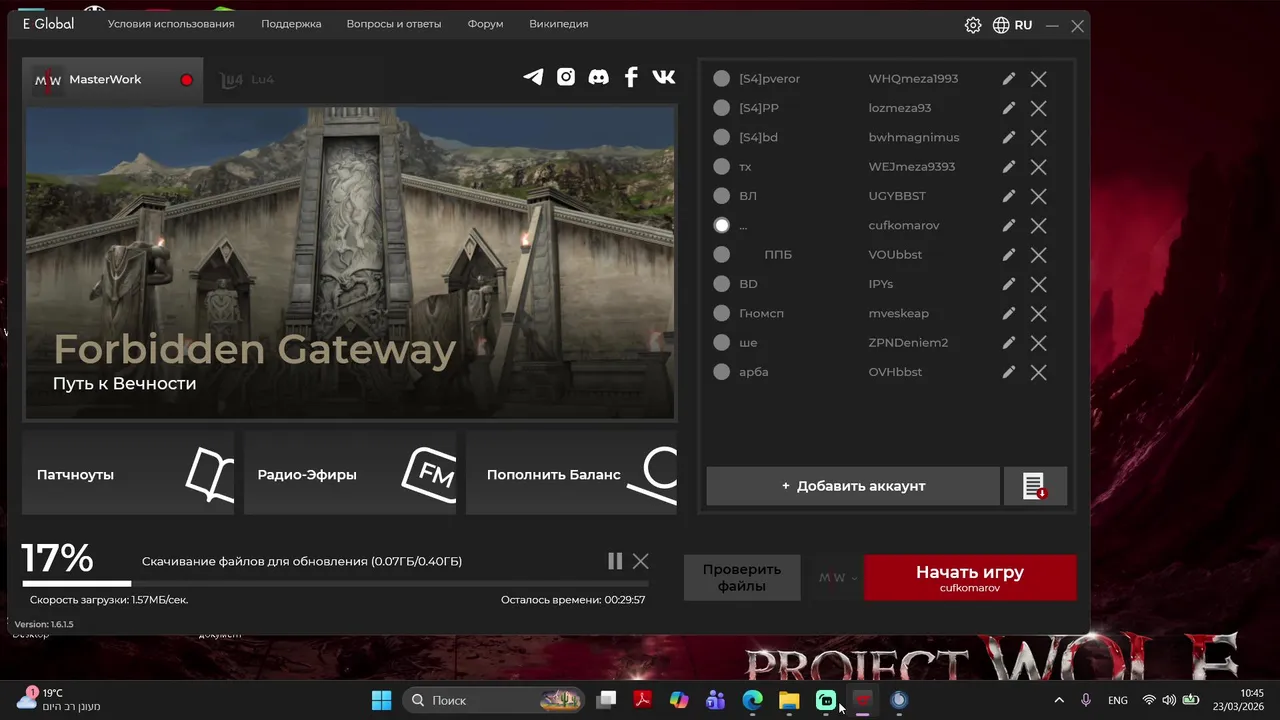Open Википедия menu item

(x=559, y=24)
